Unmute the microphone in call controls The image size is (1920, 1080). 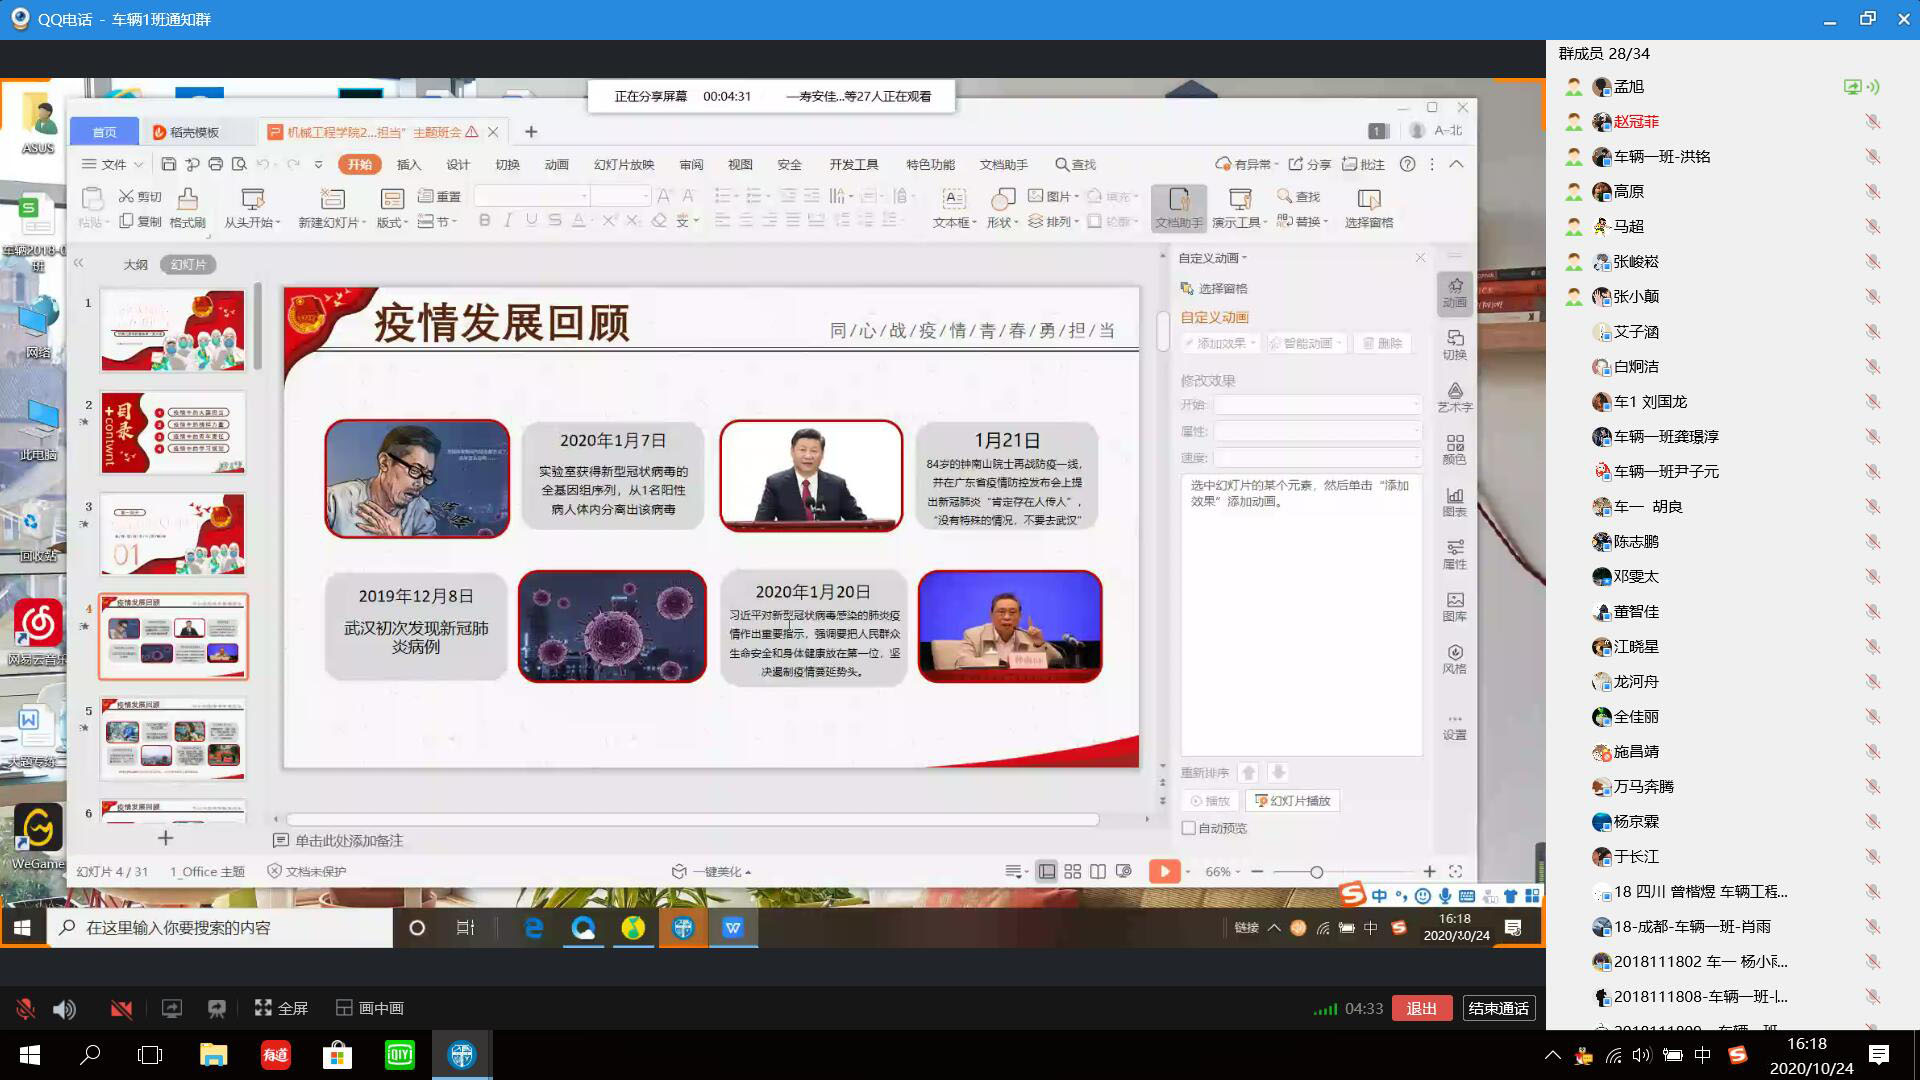26,1009
